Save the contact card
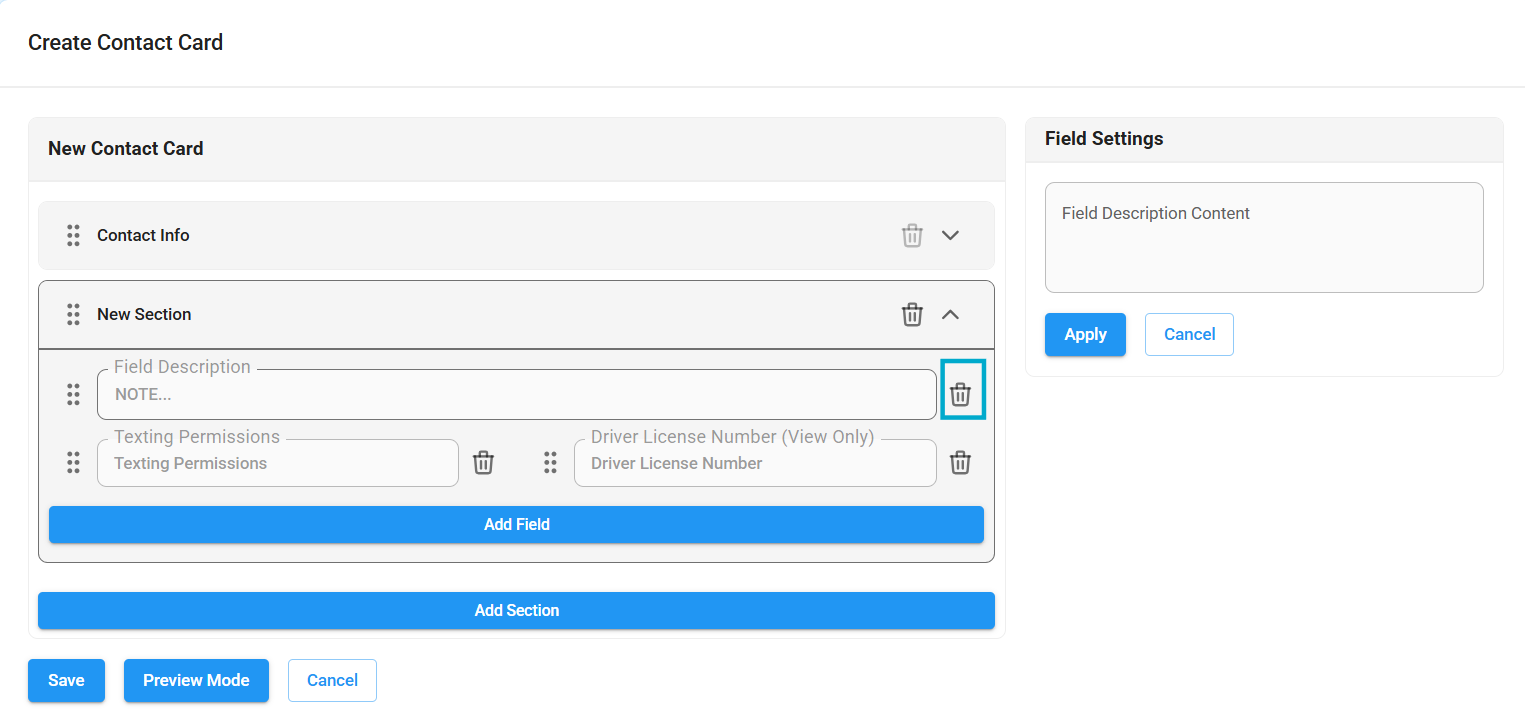 click(66, 680)
